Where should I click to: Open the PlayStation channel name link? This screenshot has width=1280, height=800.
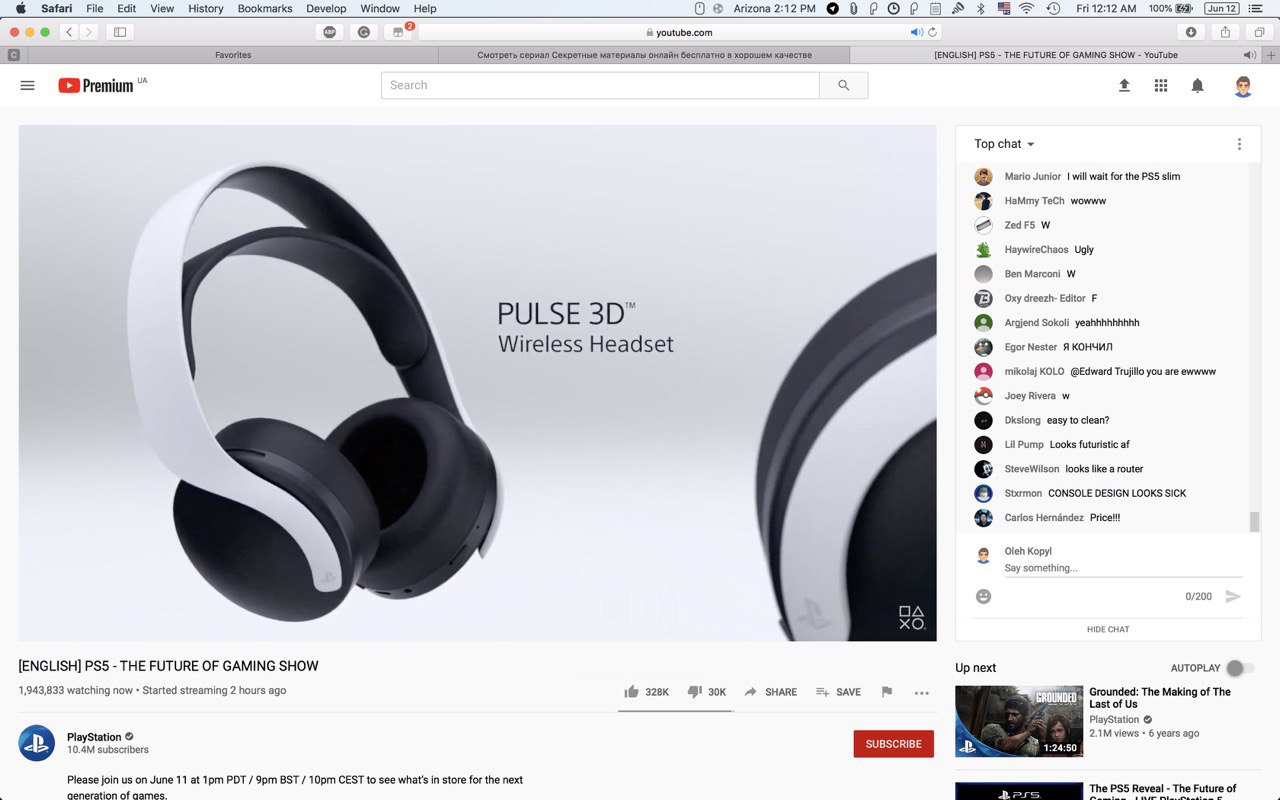coord(94,737)
